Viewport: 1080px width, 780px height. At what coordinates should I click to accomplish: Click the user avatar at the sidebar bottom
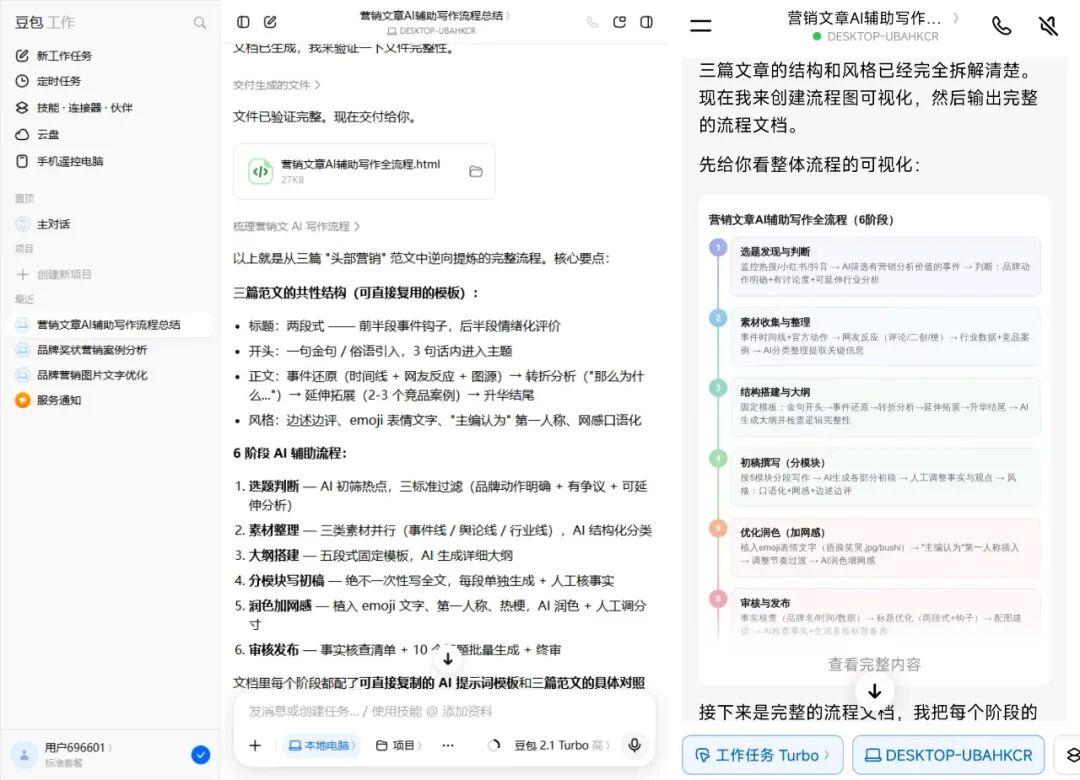click(x=24, y=755)
